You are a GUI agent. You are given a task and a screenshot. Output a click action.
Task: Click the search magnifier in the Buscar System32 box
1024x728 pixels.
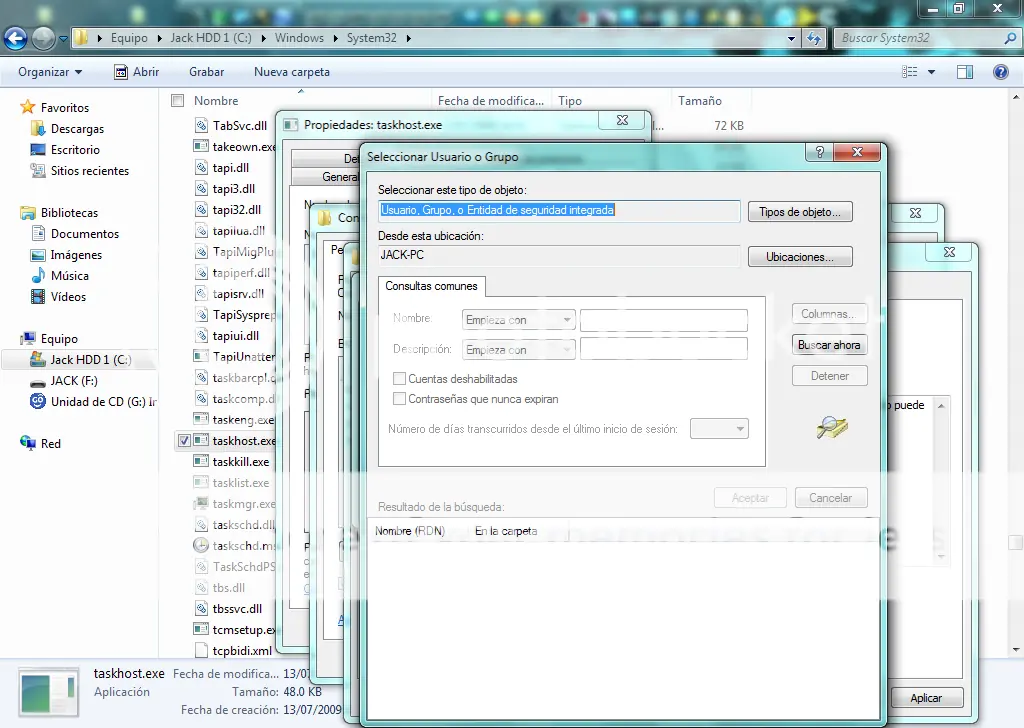click(1010, 38)
